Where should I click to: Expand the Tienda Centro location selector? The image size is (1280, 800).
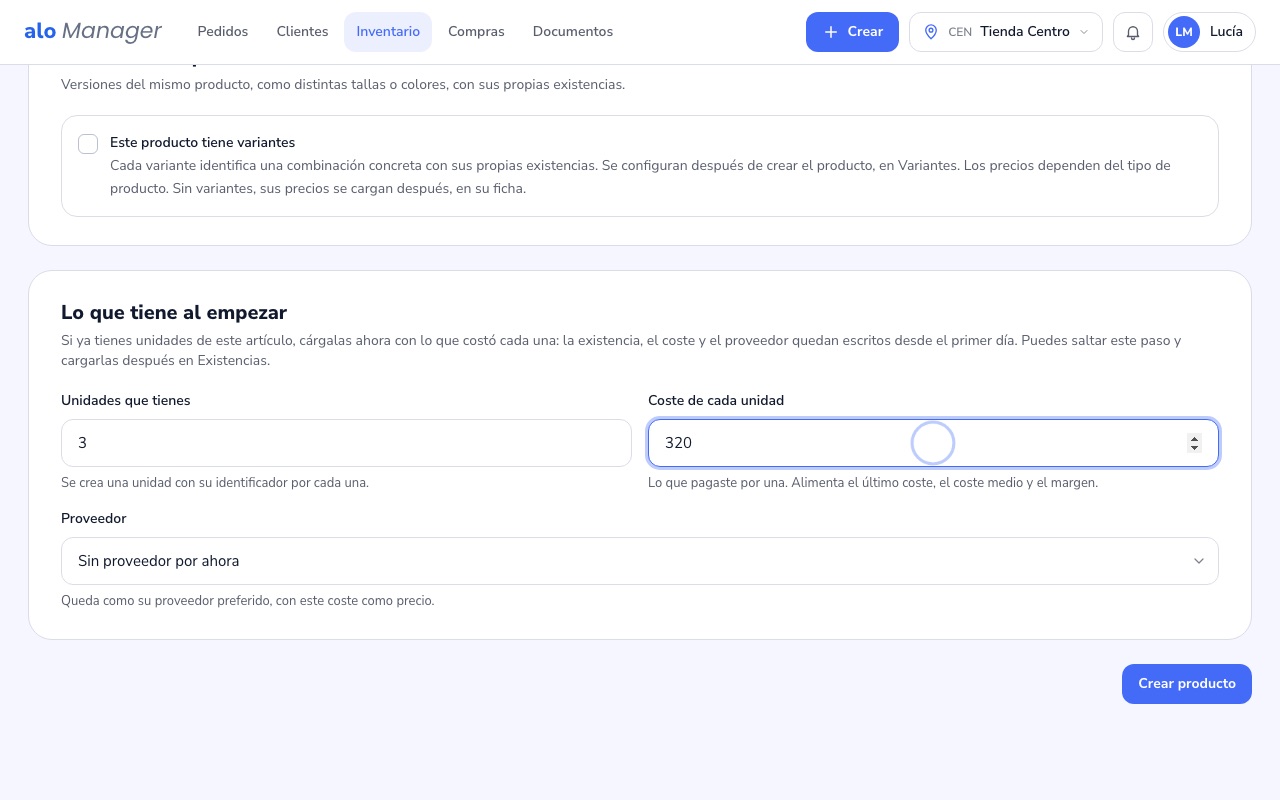(x=1005, y=32)
